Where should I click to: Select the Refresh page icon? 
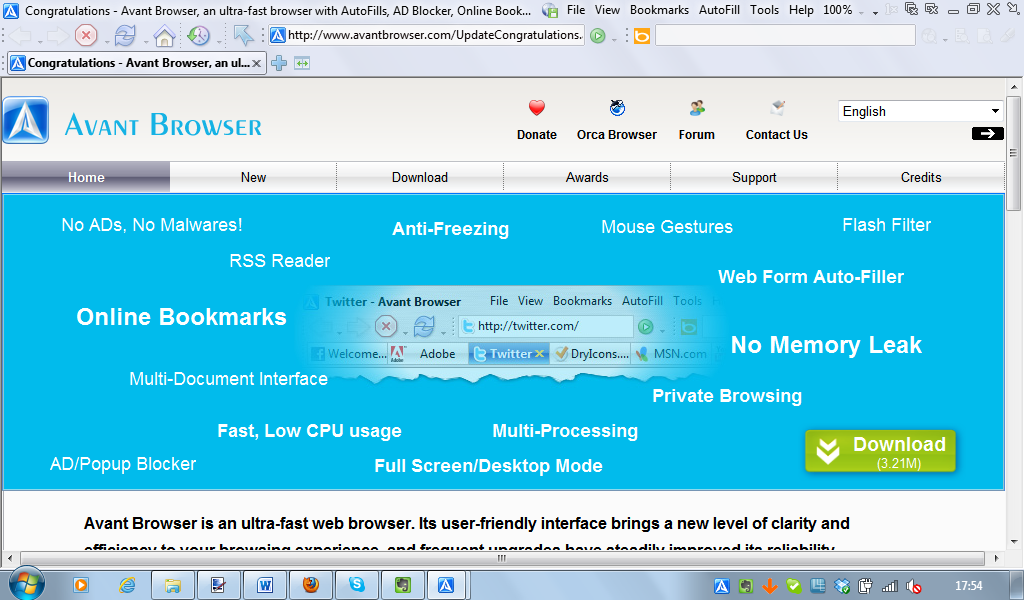125,35
